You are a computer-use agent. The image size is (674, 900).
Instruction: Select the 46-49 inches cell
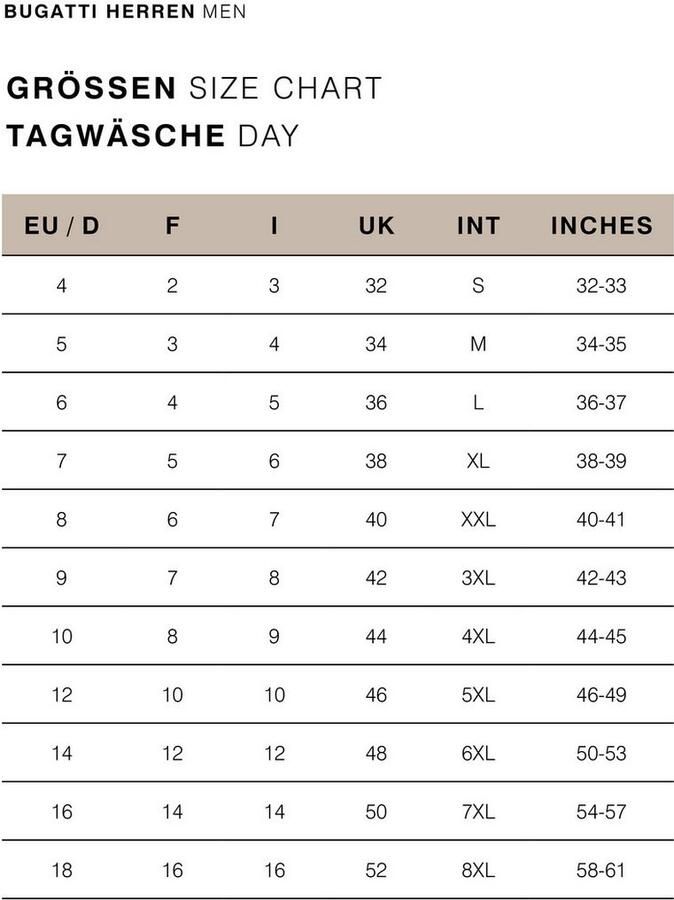(x=601, y=695)
